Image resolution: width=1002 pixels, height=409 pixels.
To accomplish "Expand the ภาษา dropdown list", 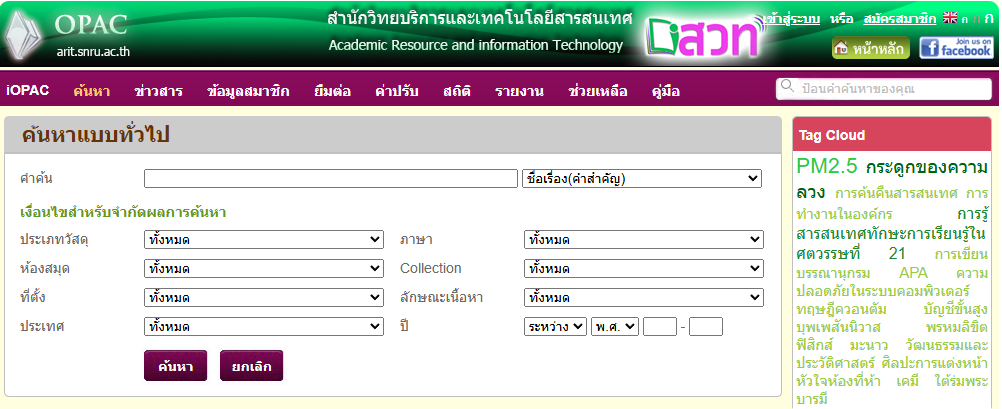I will point(643,240).
